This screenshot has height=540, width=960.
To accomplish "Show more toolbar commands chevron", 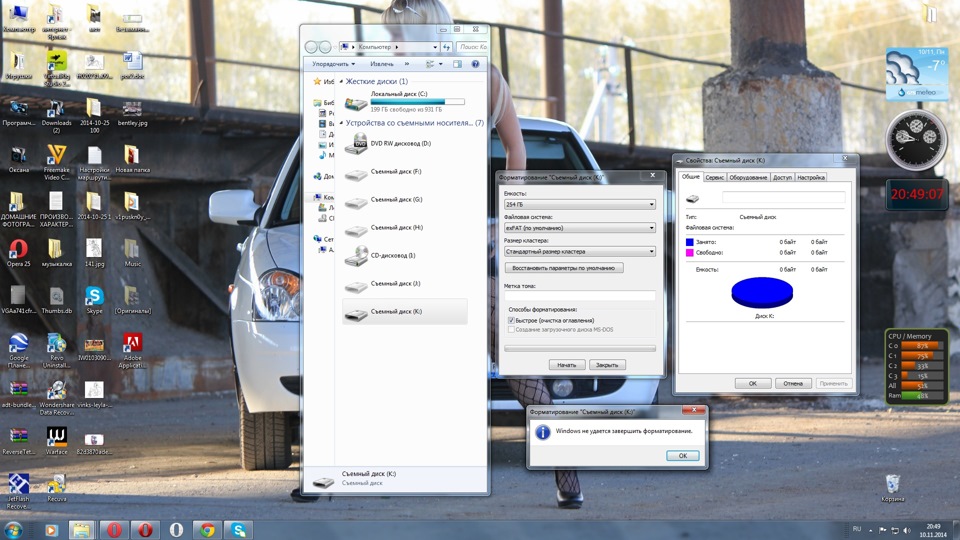I will [x=407, y=64].
